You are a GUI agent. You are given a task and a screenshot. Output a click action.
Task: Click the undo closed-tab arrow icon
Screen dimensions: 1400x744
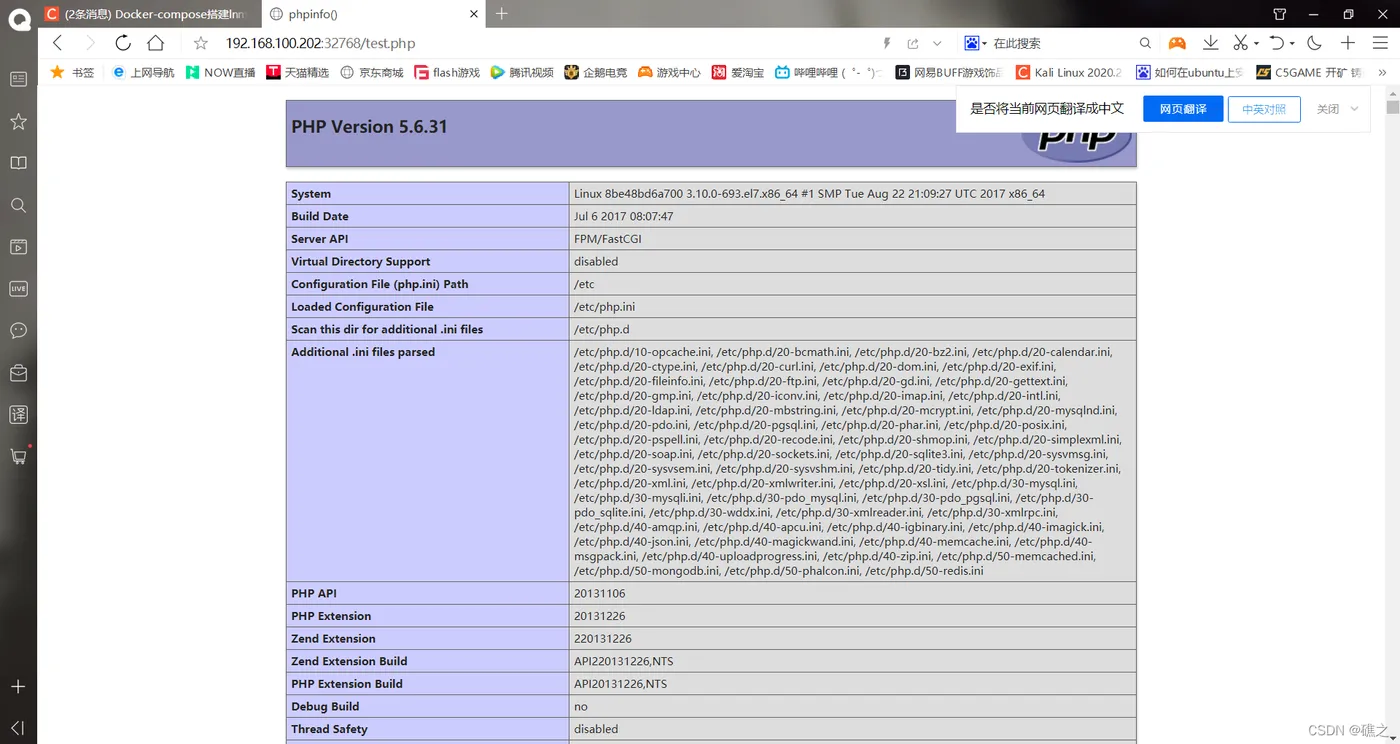tap(1277, 43)
